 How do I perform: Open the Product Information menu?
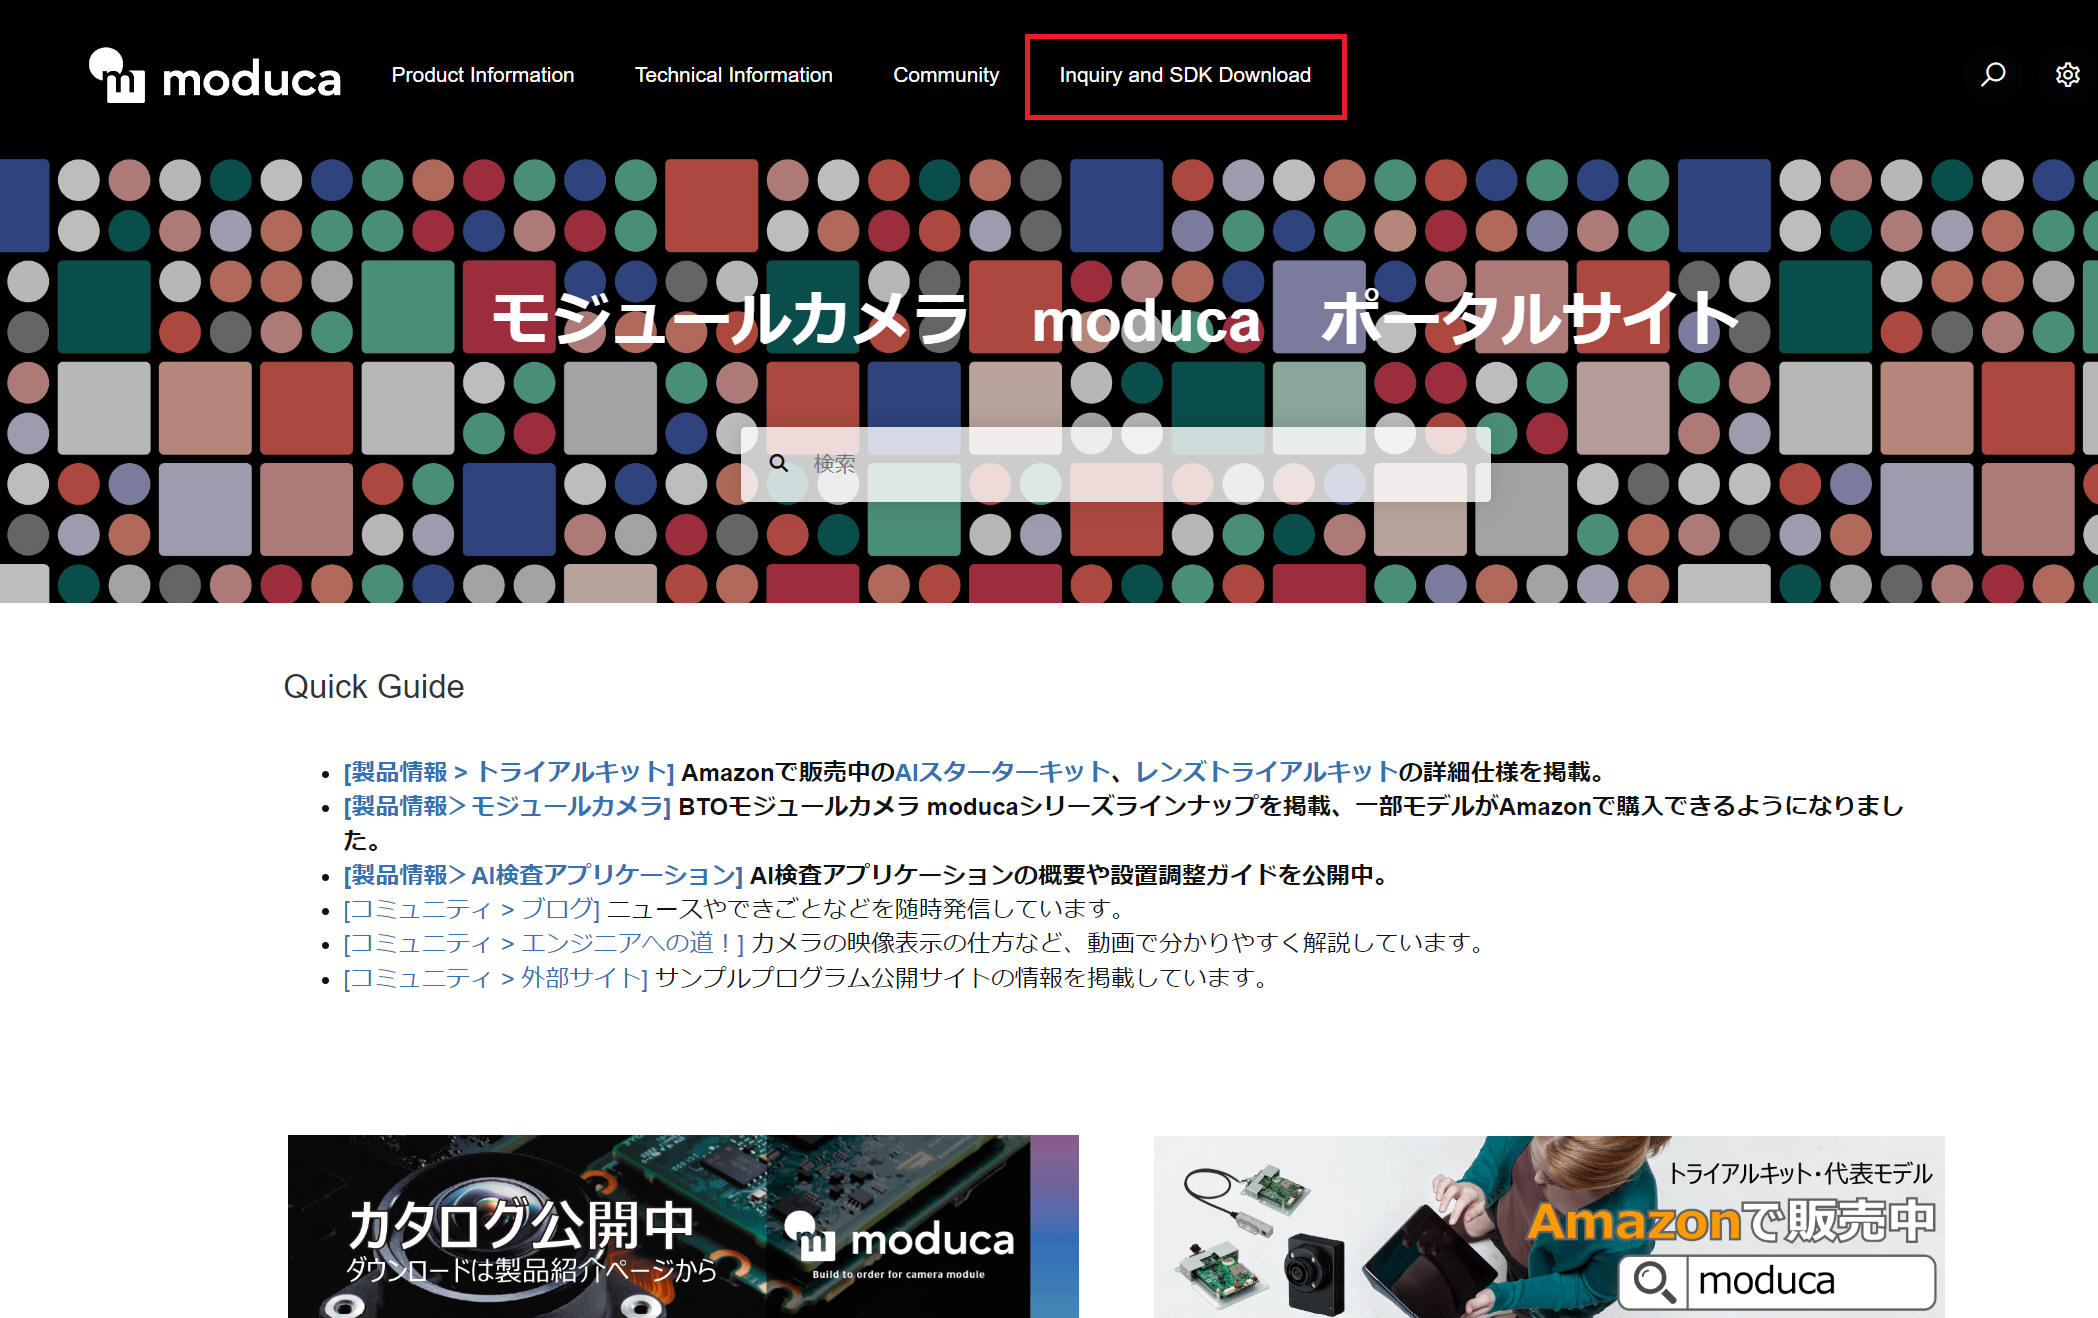pos(480,73)
